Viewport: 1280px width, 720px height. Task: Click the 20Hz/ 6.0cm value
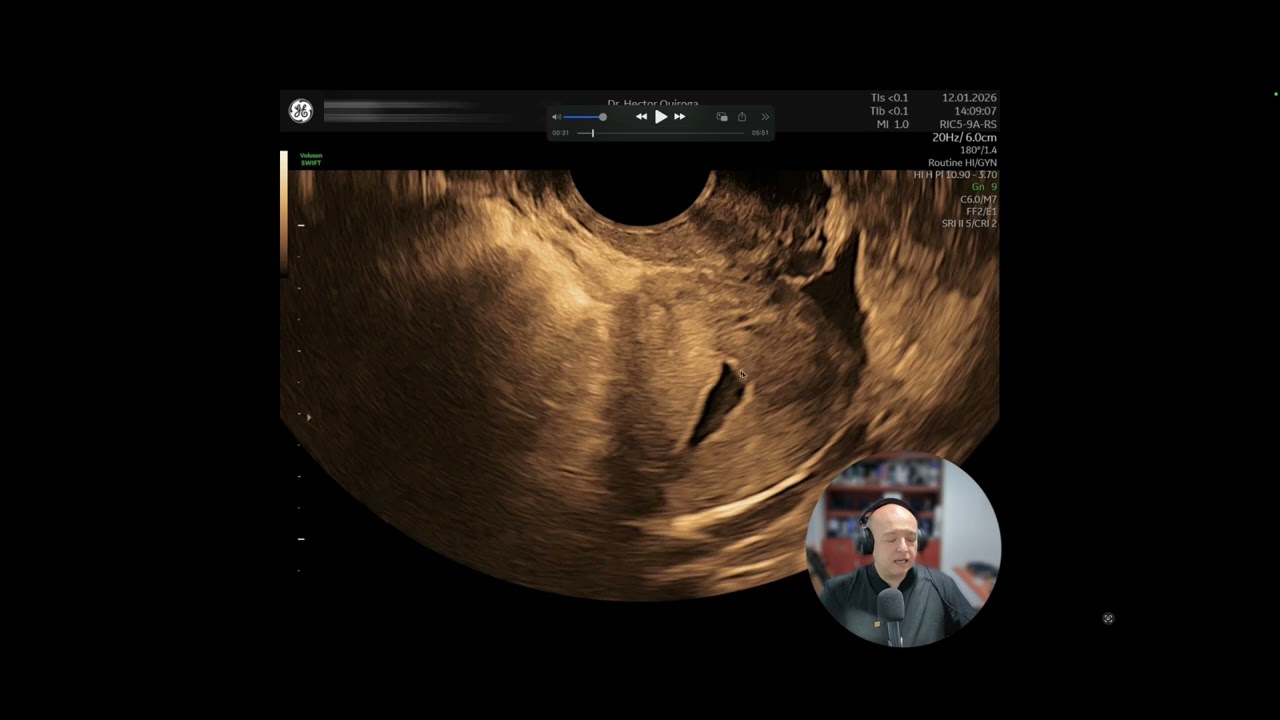(x=964, y=138)
